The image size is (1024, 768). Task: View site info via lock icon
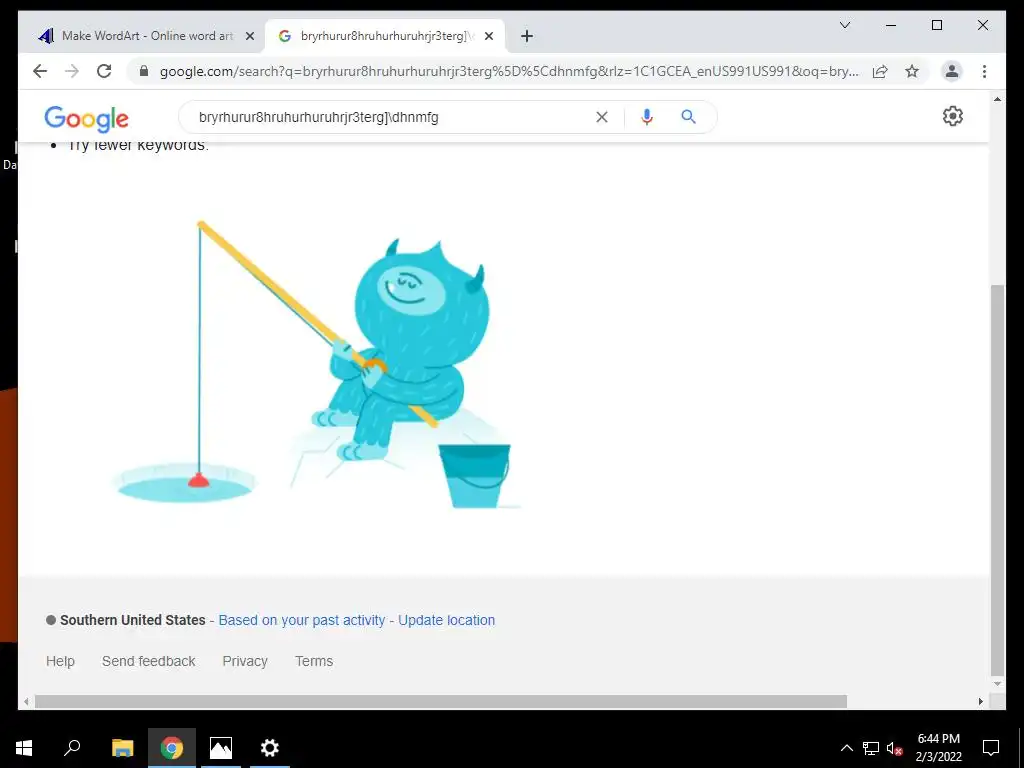(144, 71)
